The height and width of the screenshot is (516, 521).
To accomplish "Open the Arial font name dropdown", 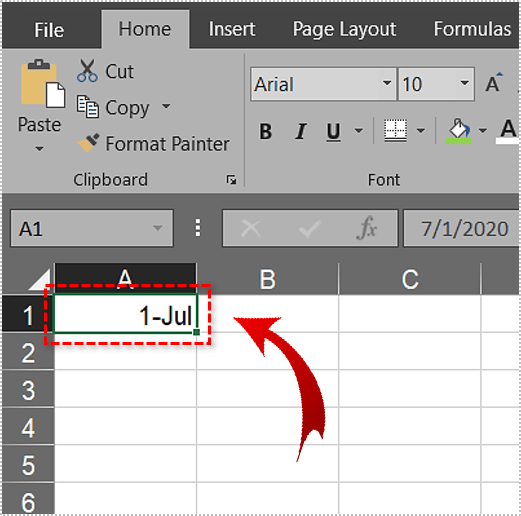I will [x=387, y=83].
